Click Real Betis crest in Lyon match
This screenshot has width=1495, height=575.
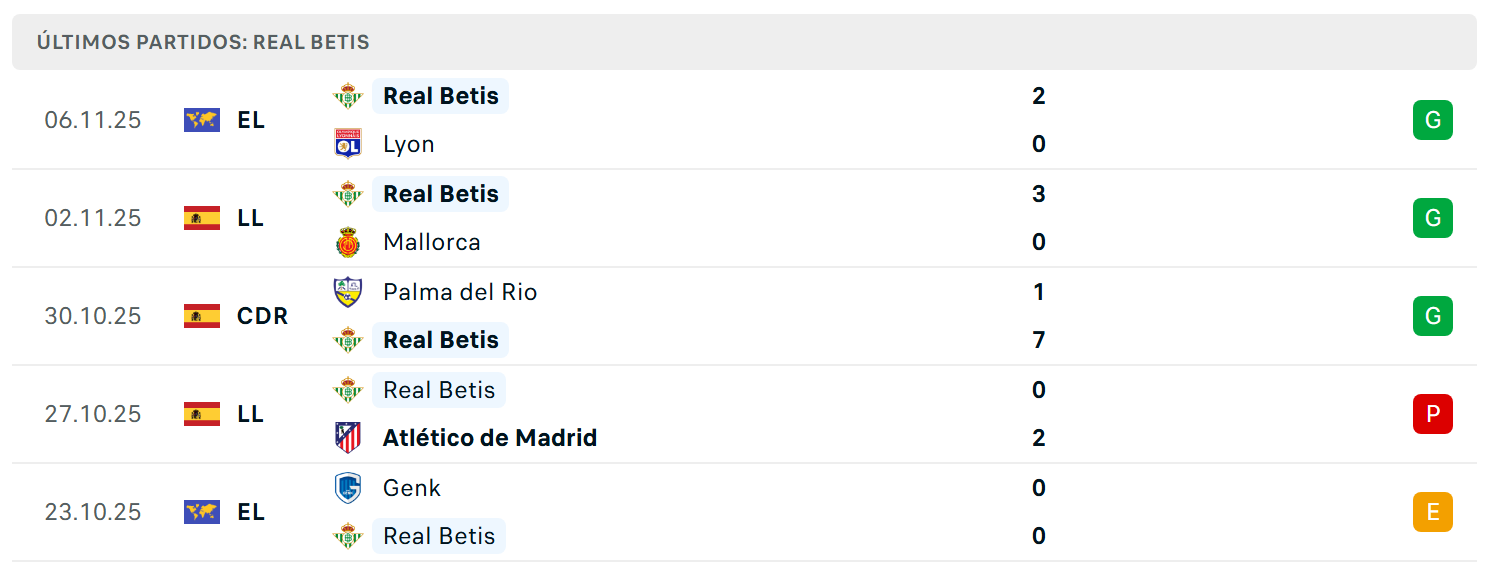pyautogui.click(x=347, y=96)
